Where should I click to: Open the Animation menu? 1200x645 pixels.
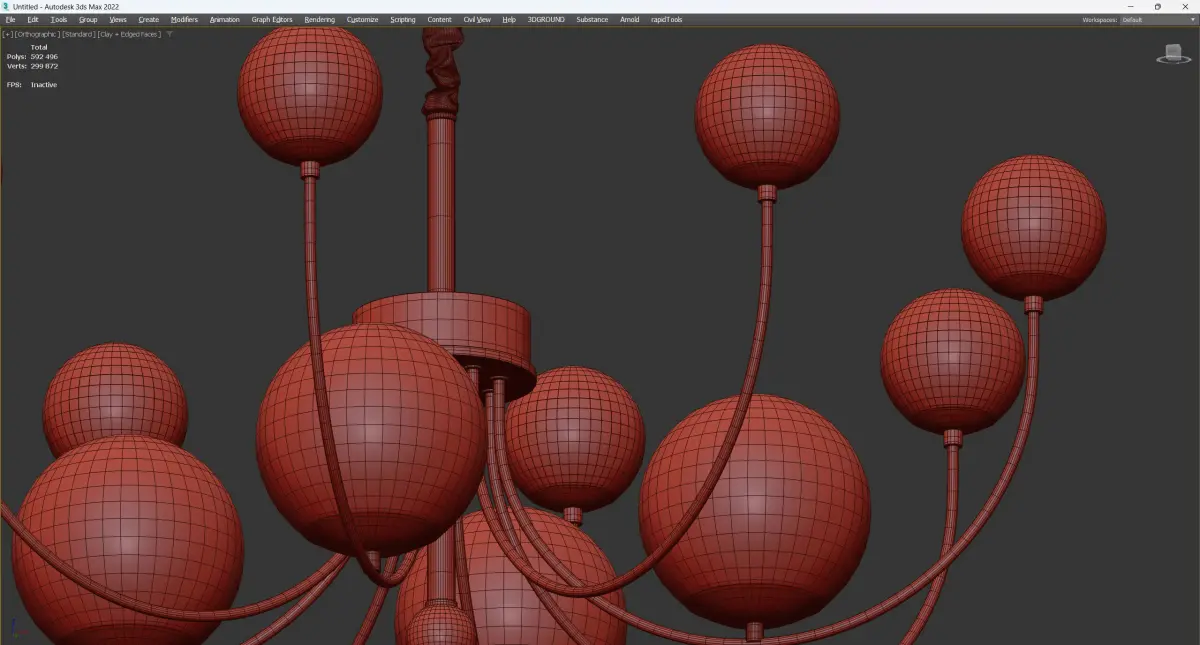224,19
